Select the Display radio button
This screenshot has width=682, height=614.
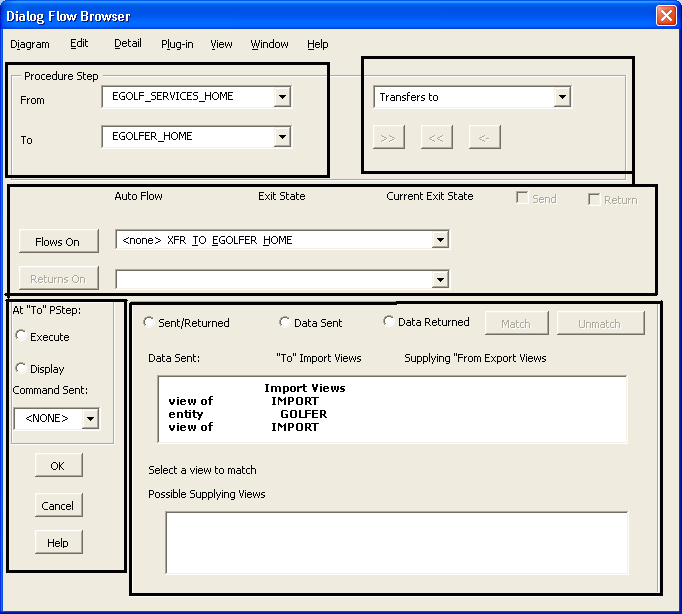(x=22, y=369)
